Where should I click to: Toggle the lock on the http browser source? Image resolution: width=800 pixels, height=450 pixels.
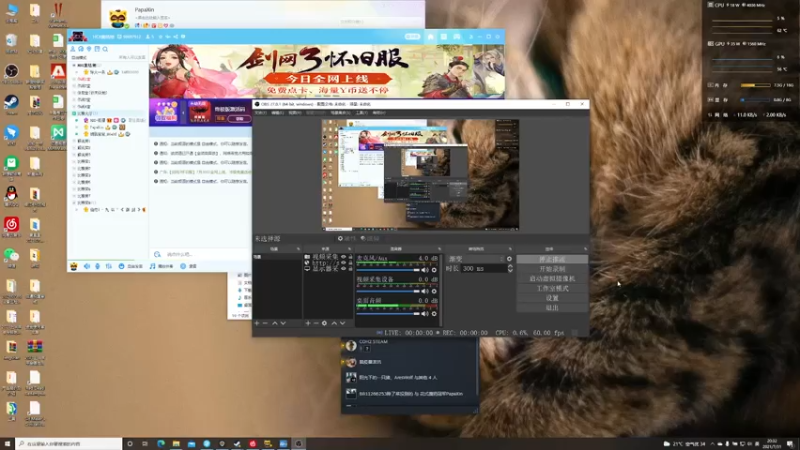(x=350, y=263)
